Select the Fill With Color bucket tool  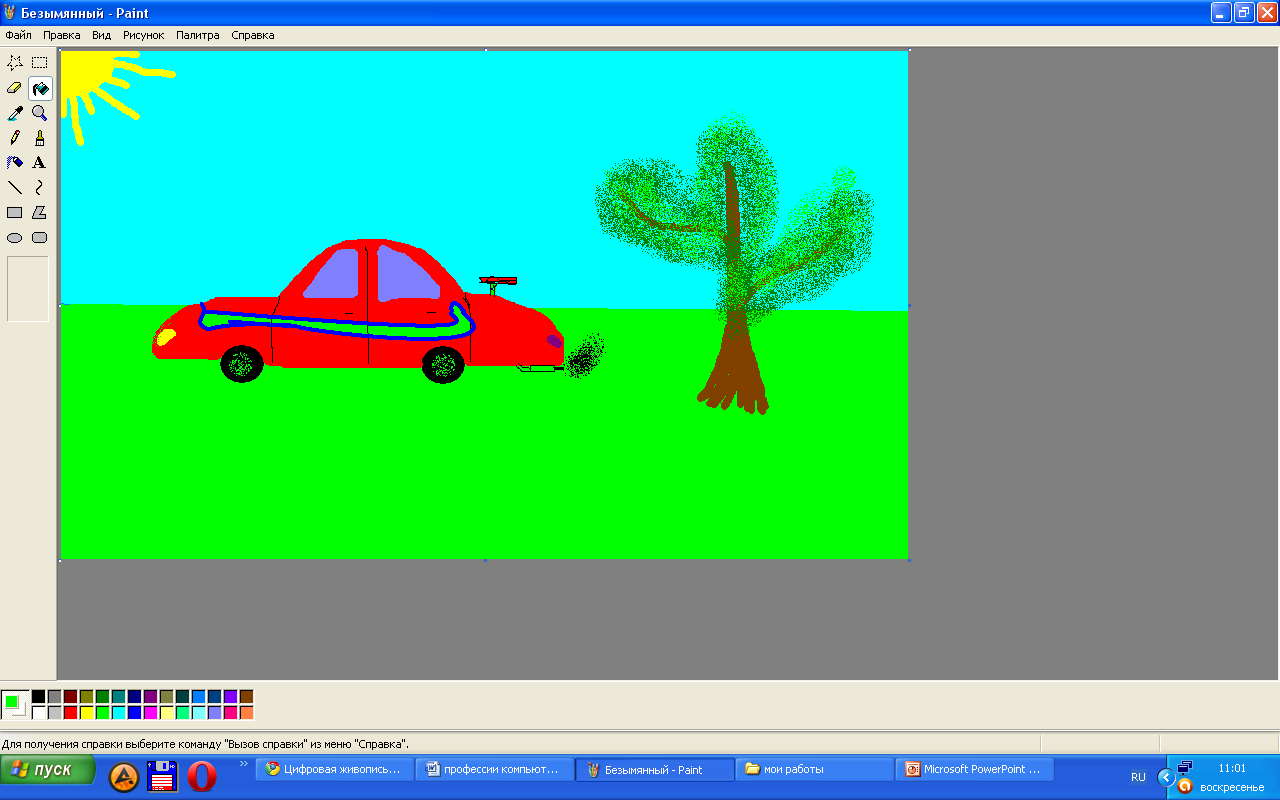(40, 88)
